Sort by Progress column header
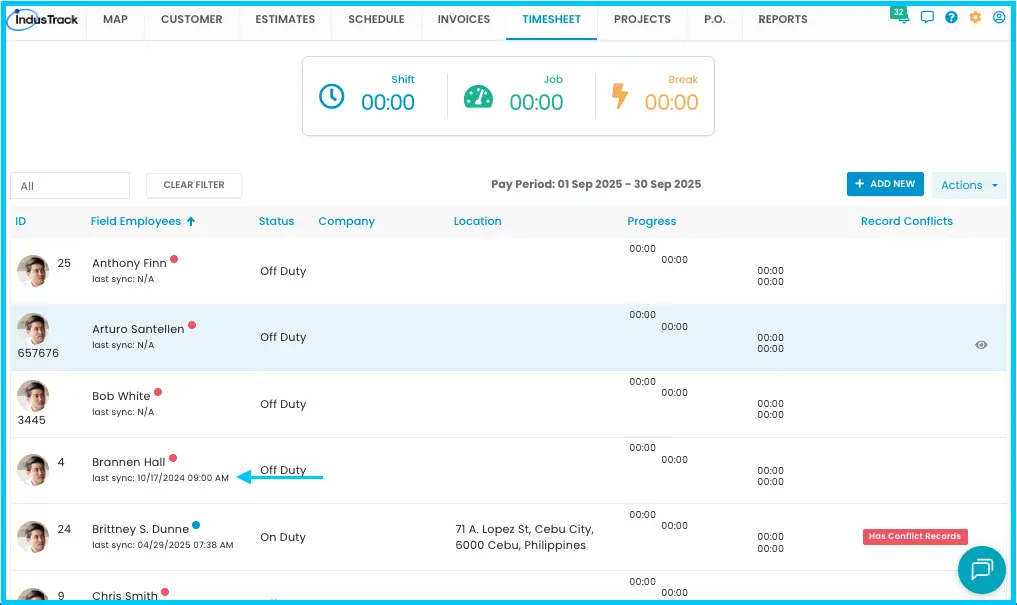 pyautogui.click(x=651, y=221)
